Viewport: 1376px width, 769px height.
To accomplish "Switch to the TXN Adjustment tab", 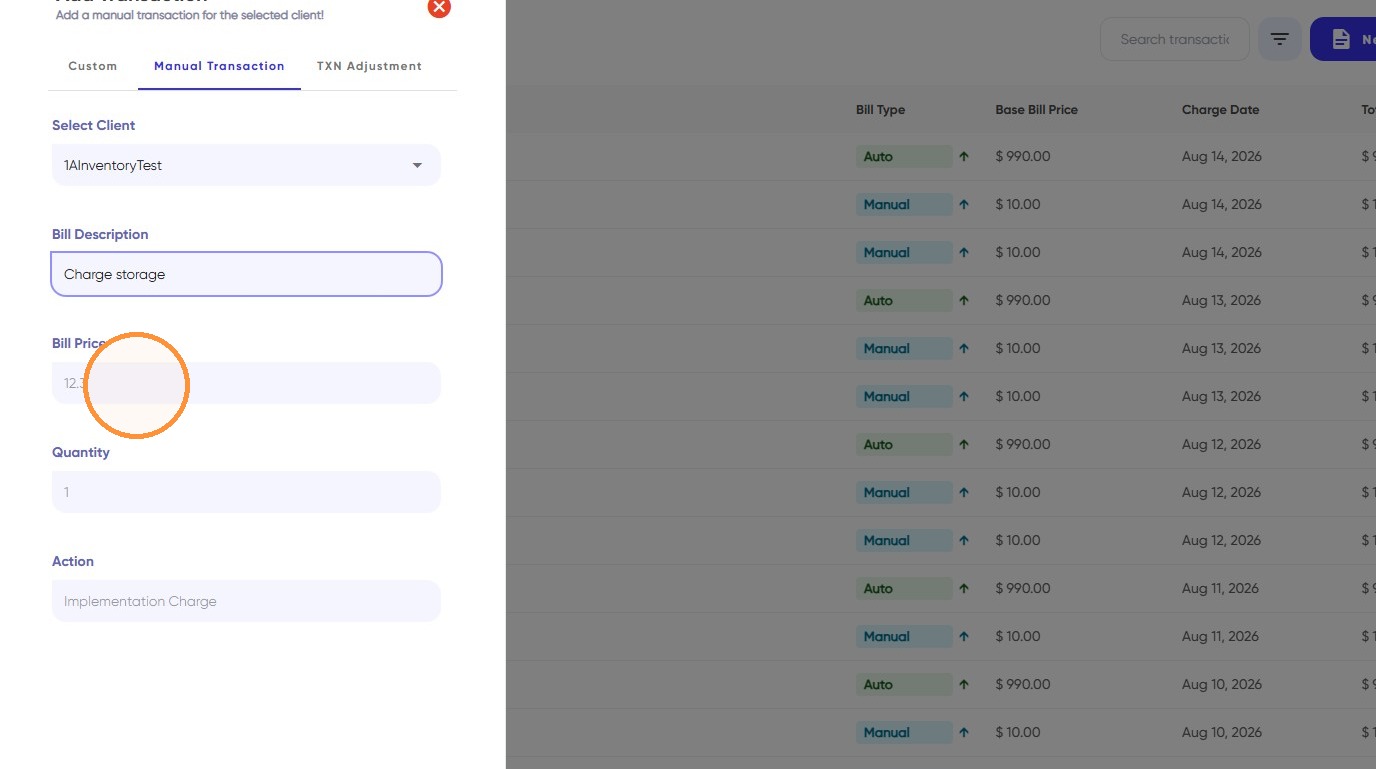I will [369, 66].
